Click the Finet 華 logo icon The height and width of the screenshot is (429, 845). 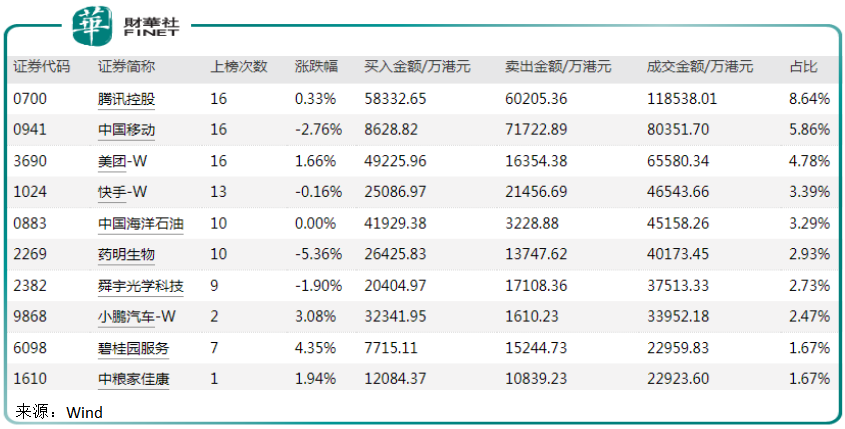[93, 25]
